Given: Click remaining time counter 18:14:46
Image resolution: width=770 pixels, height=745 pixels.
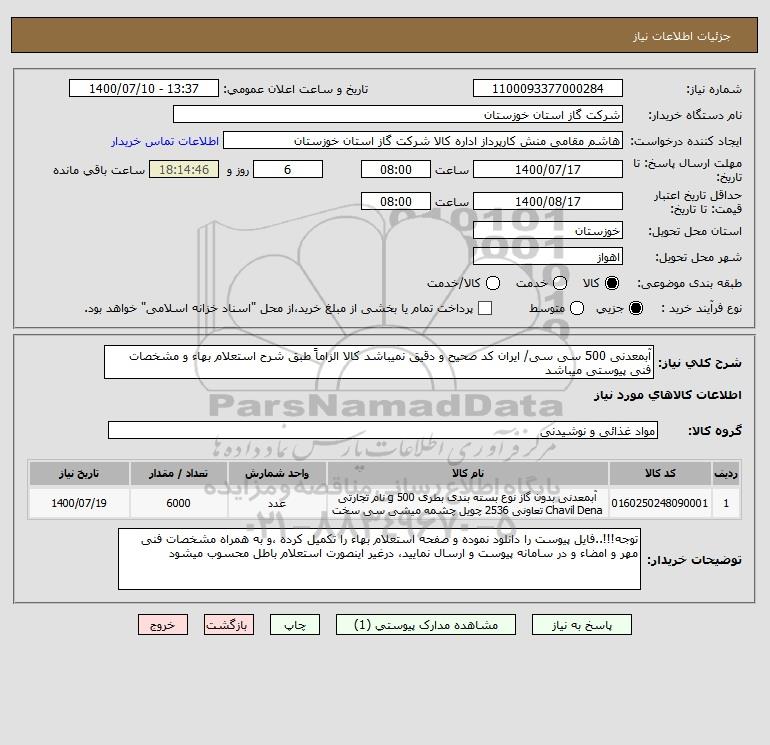Looking at the screenshot, I should [184, 169].
